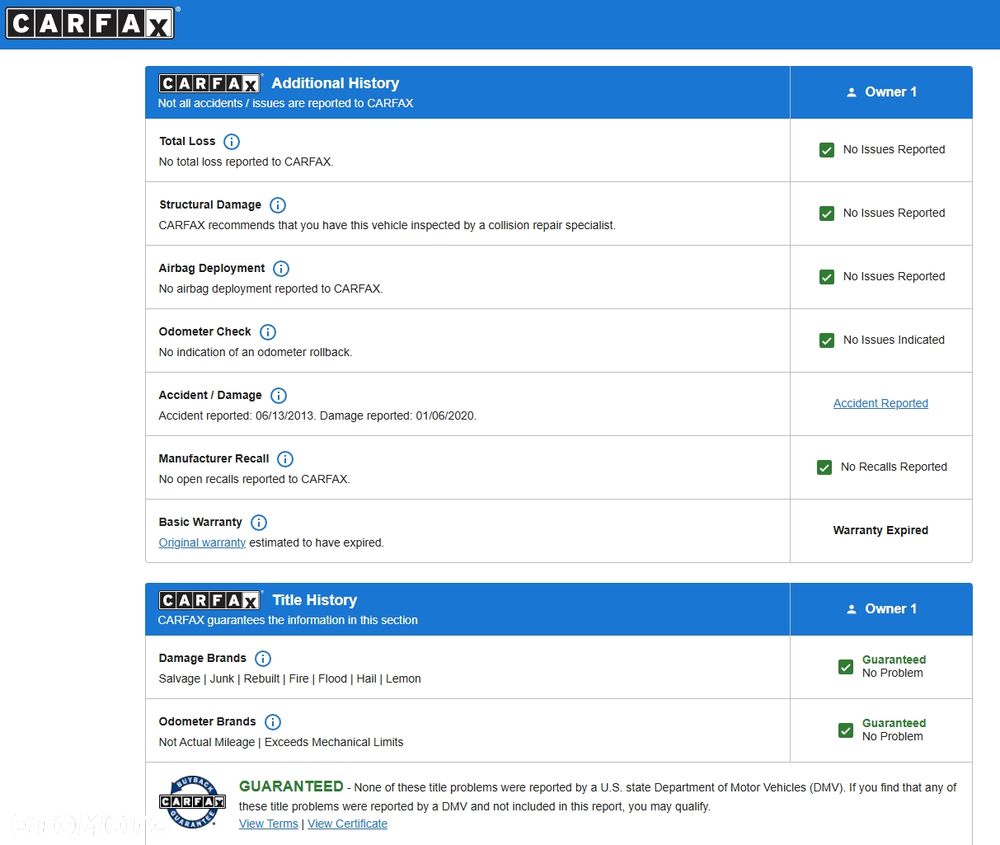Click 'CARFAX recommends that you have' text
1000x845 pixels.
387,225
